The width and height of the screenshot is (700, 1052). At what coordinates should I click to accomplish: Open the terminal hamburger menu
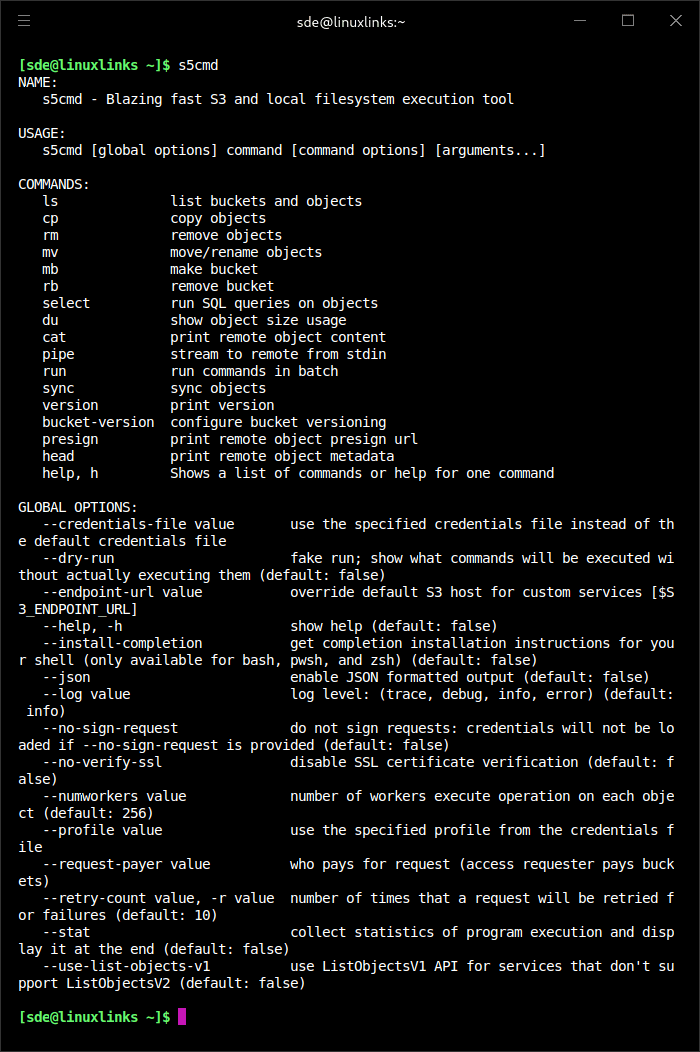(24, 20)
